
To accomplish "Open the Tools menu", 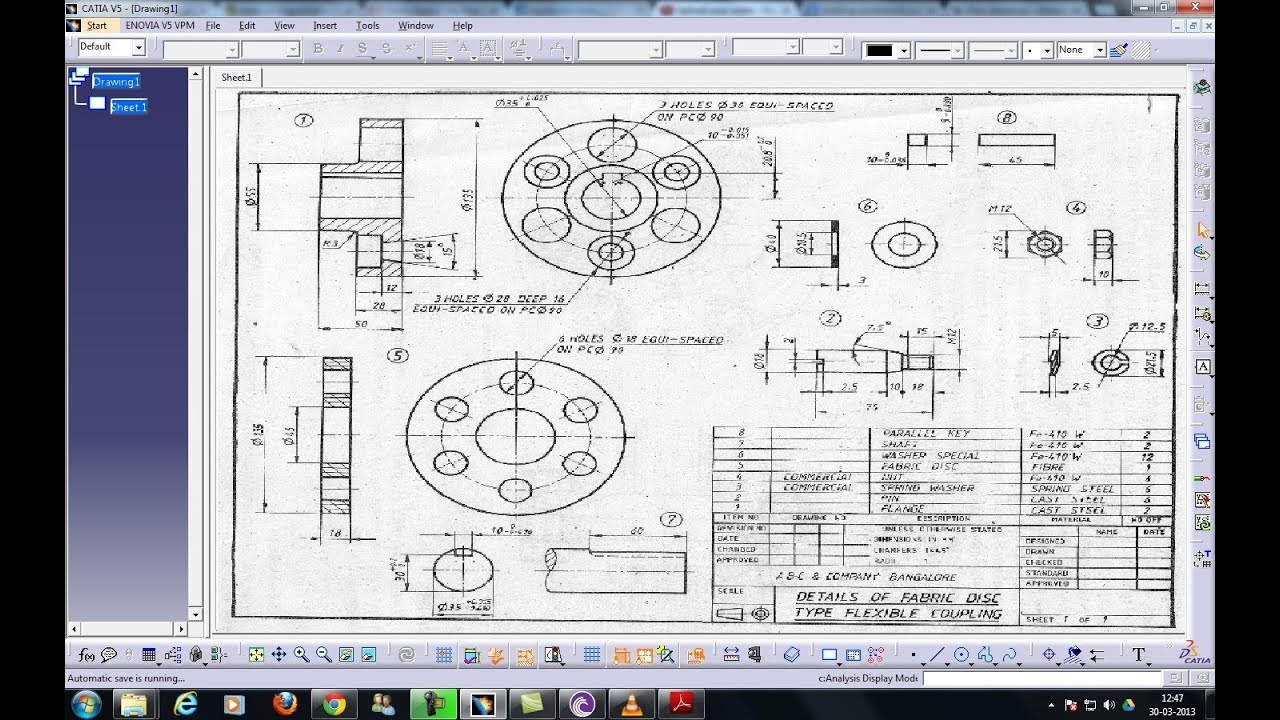I will coord(367,25).
